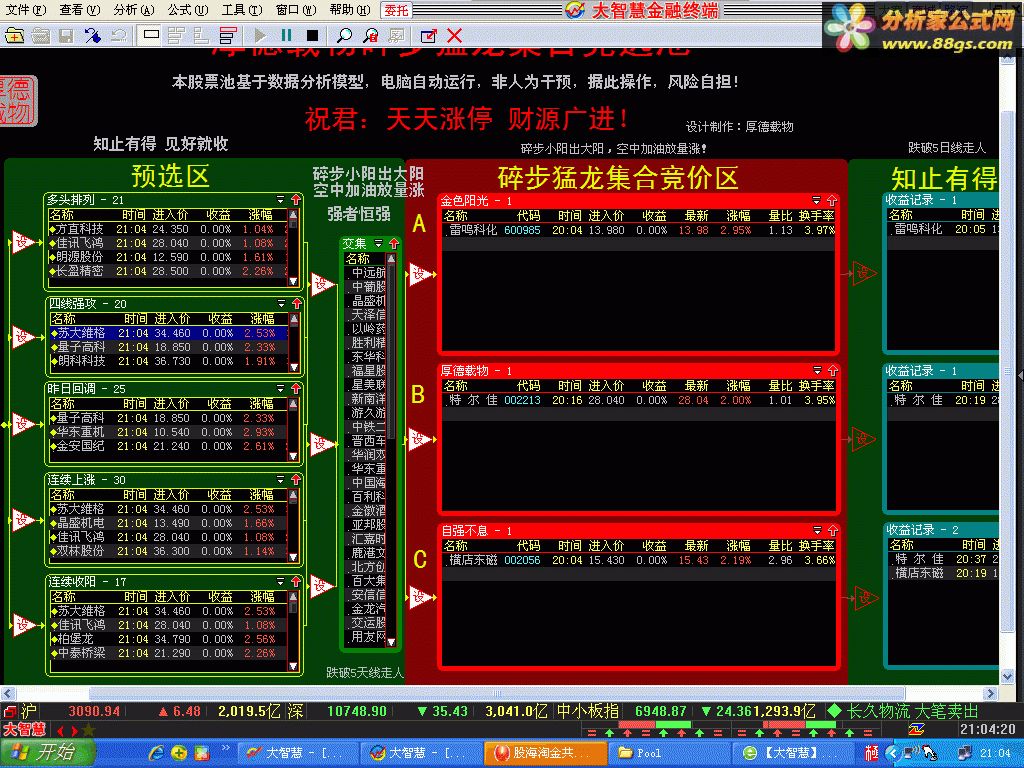1024x768 pixels.
Task: Click the 沪 index value 3090.94
Action: (94, 711)
